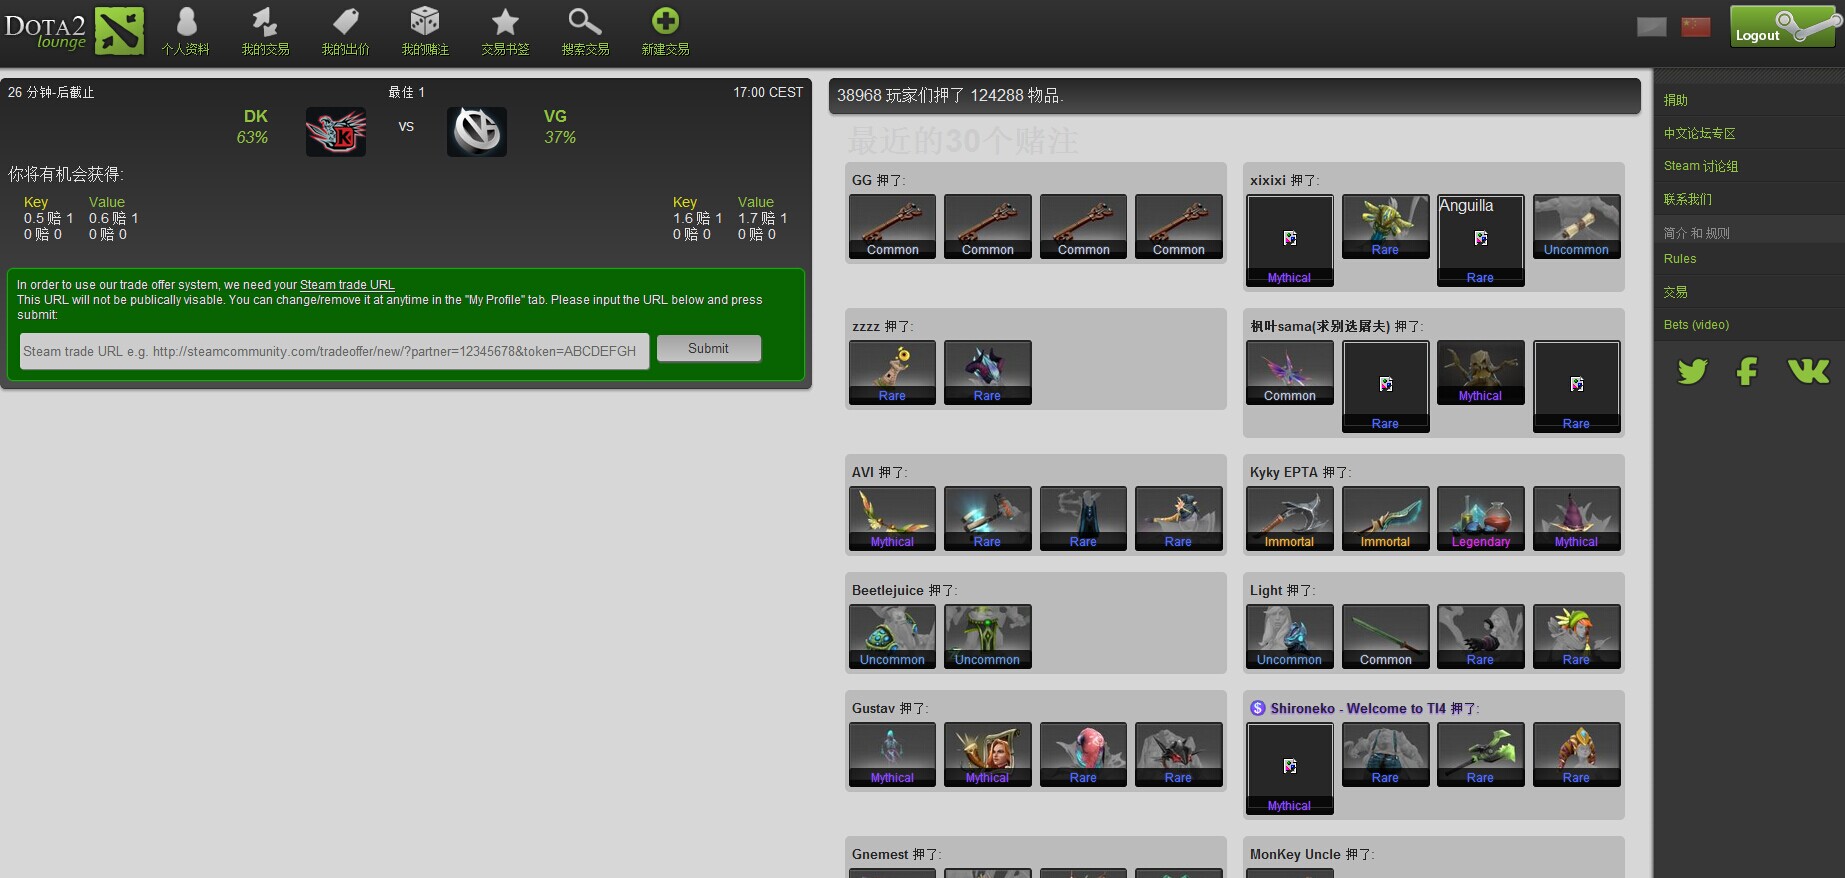This screenshot has height=878, width=1845.
Task: Open 我的赌注 dice icon
Action: pos(425,31)
